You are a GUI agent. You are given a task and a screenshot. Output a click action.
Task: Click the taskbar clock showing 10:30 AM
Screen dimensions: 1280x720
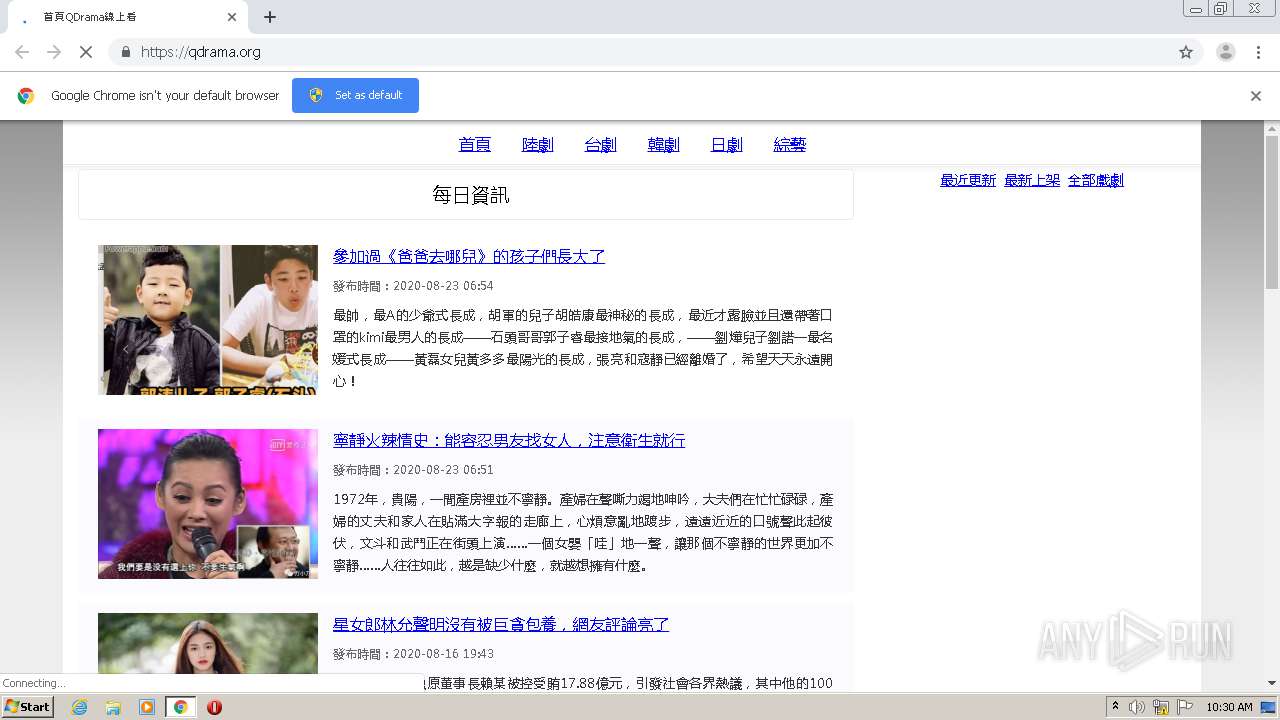1229,707
